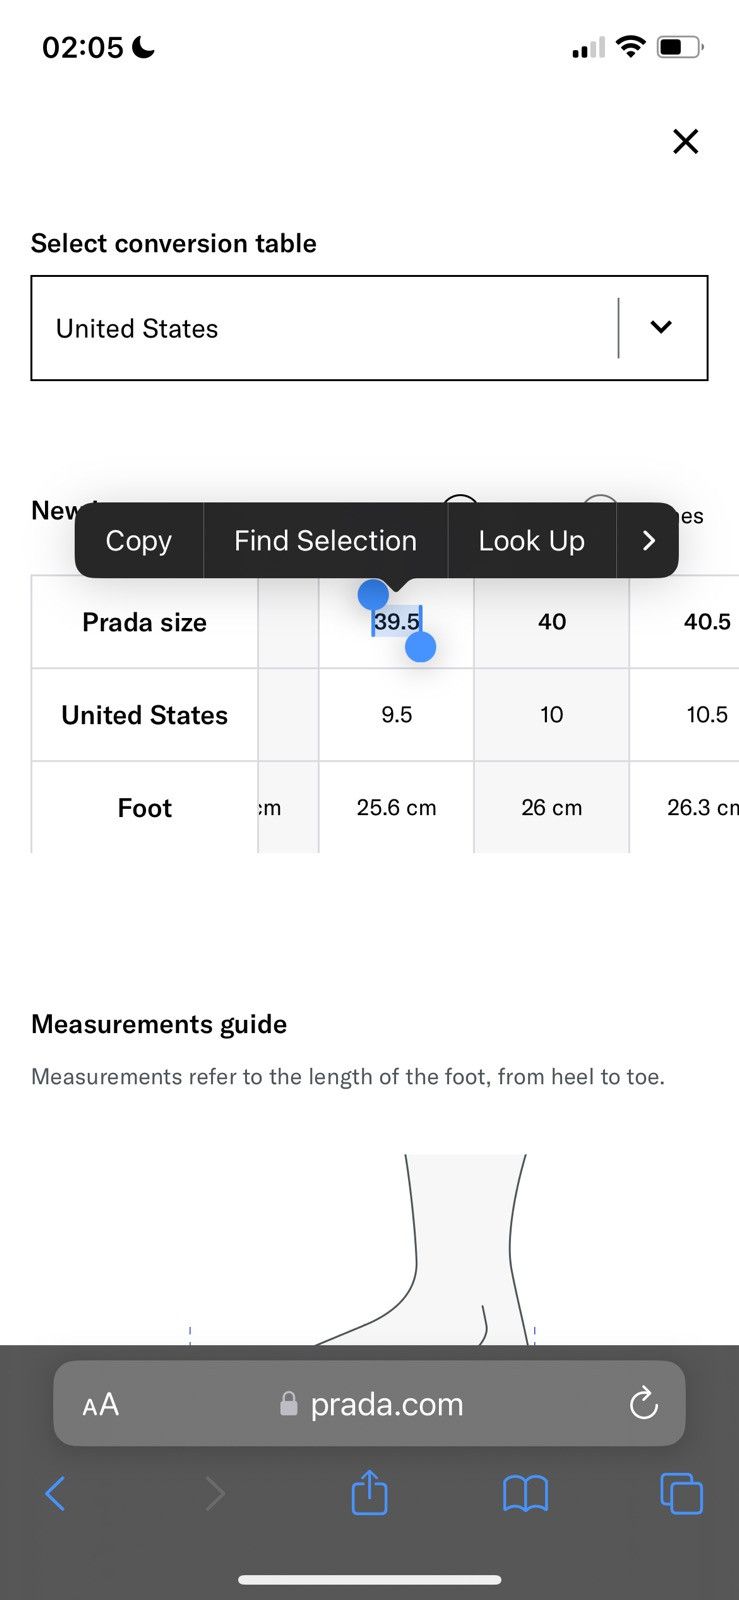This screenshot has width=739, height=1600.
Task: Open the Safari share sheet icon
Action: (369, 1492)
